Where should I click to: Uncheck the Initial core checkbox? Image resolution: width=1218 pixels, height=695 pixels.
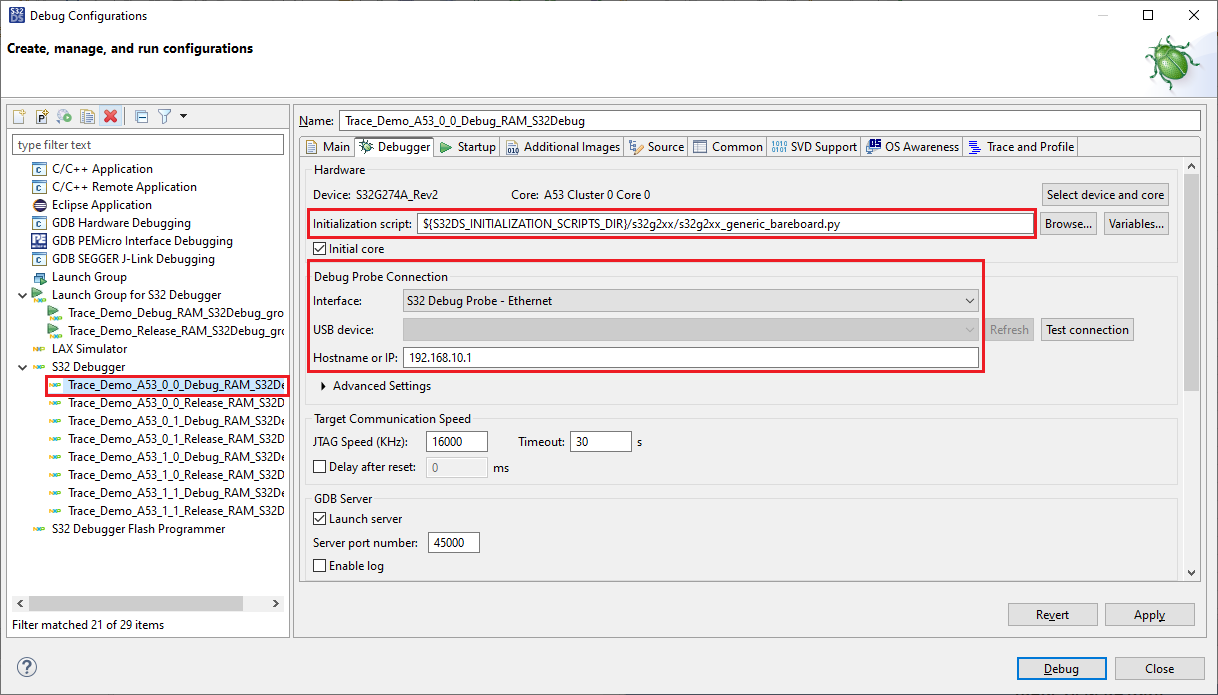click(322, 248)
